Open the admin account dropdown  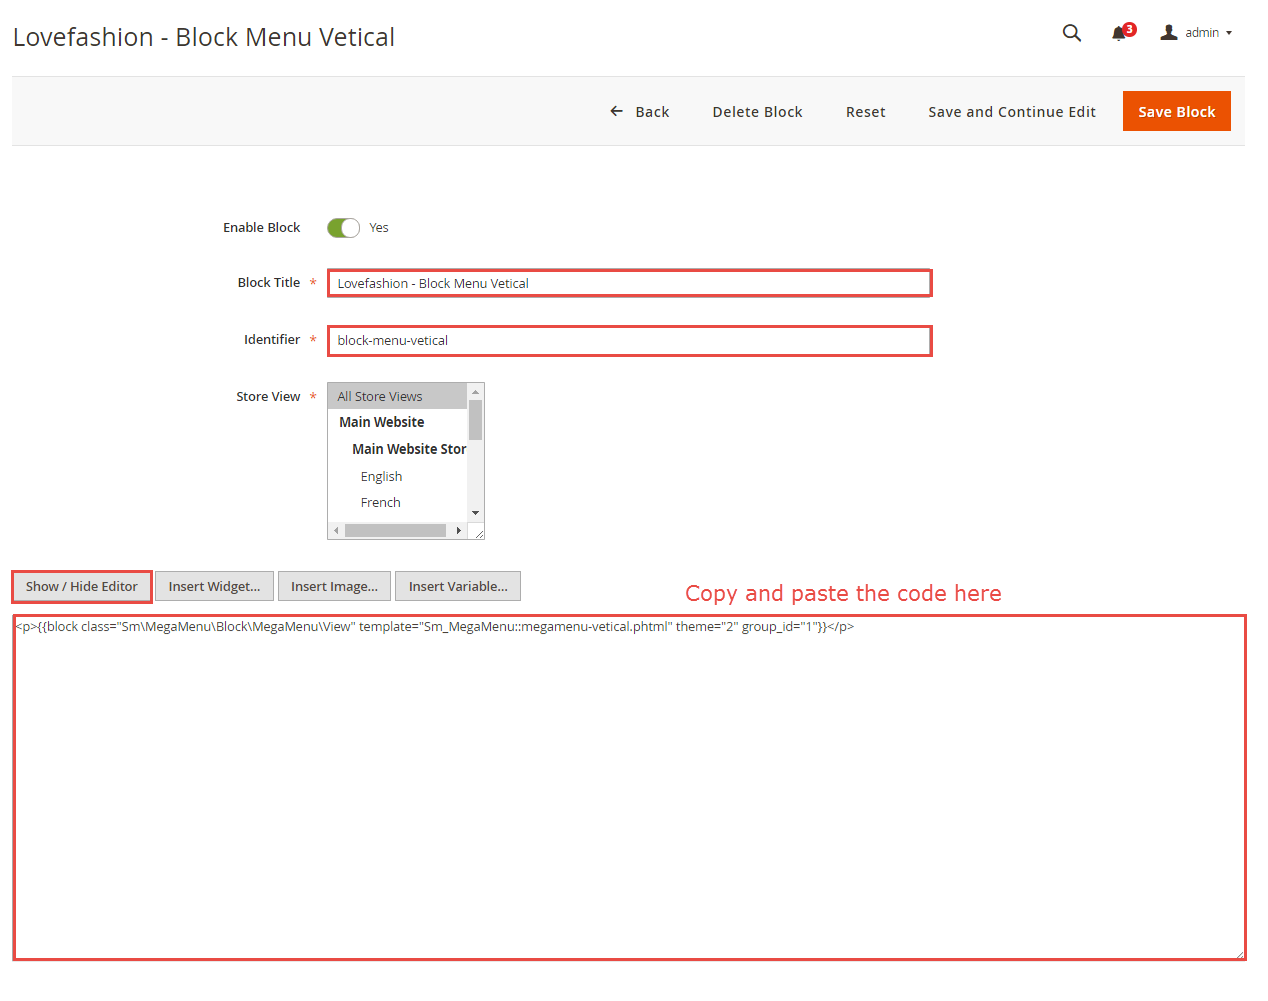coord(1196,33)
